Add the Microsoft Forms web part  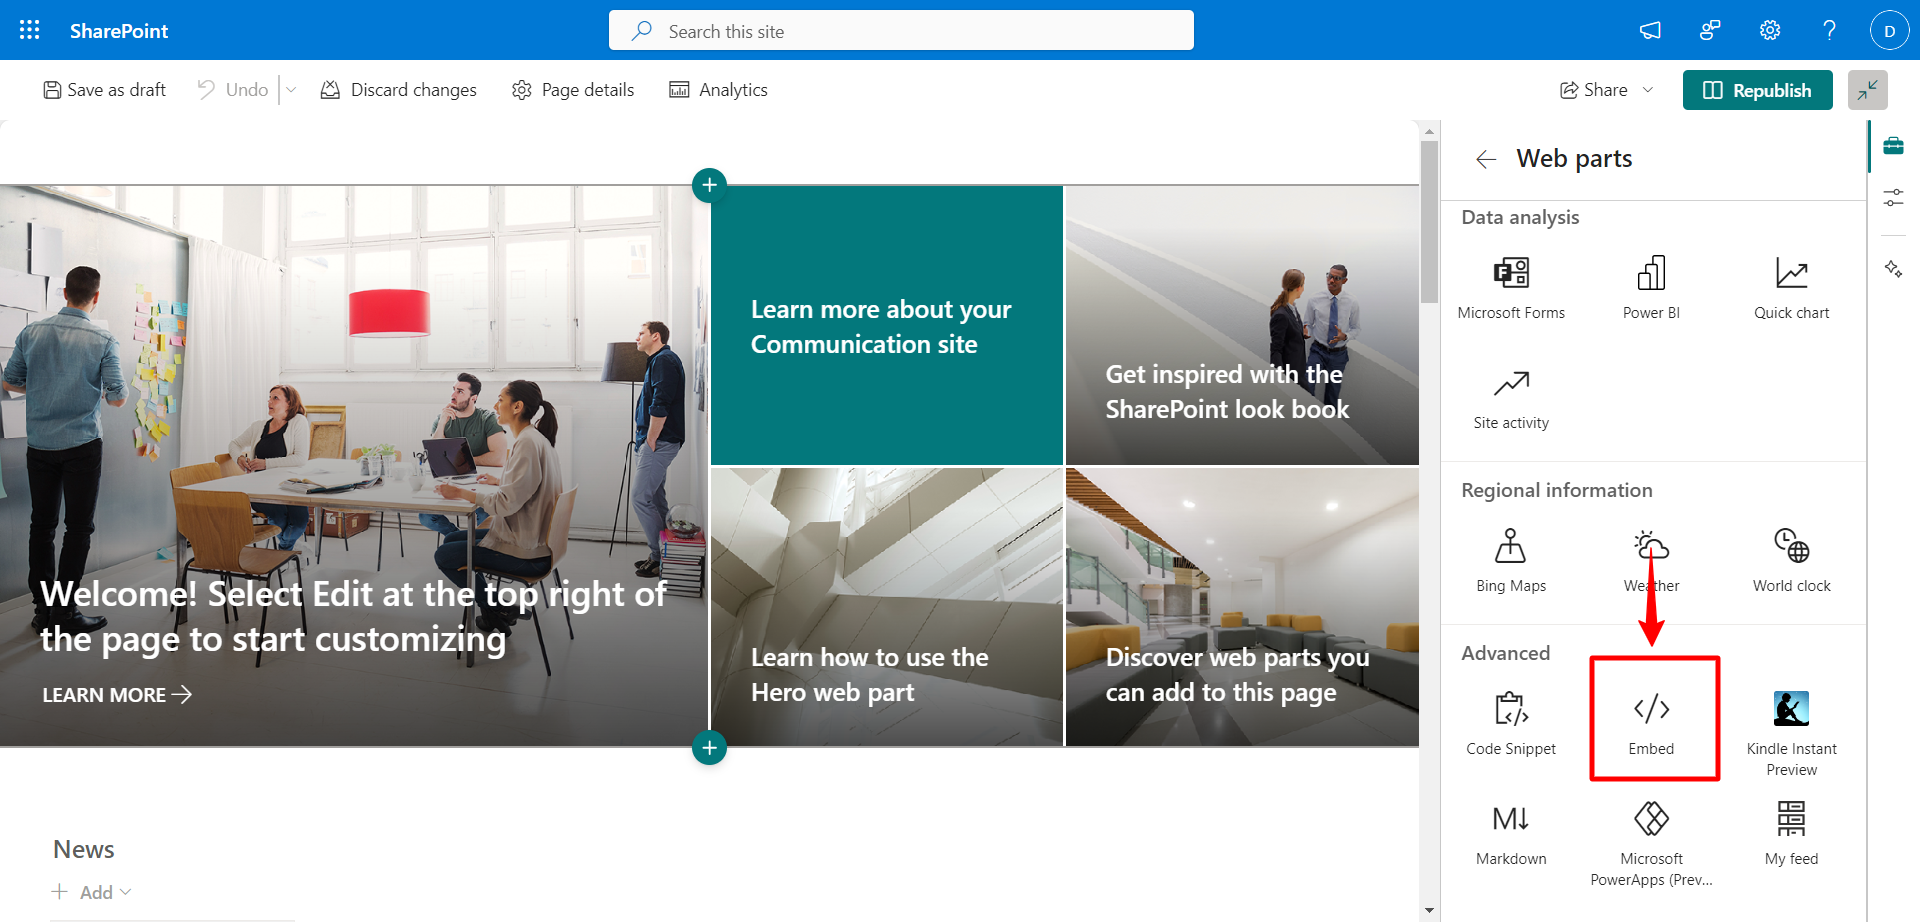coord(1511,288)
